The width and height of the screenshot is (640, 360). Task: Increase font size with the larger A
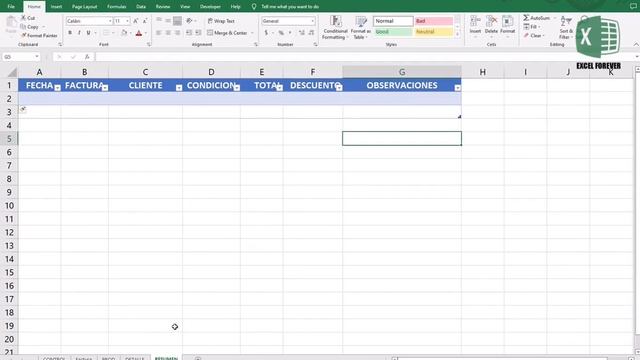click(x=136, y=21)
